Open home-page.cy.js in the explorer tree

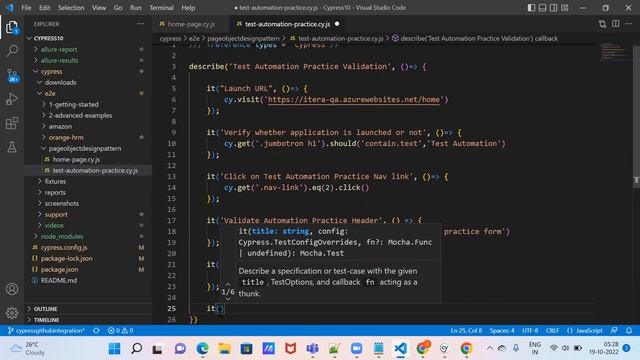point(88,159)
